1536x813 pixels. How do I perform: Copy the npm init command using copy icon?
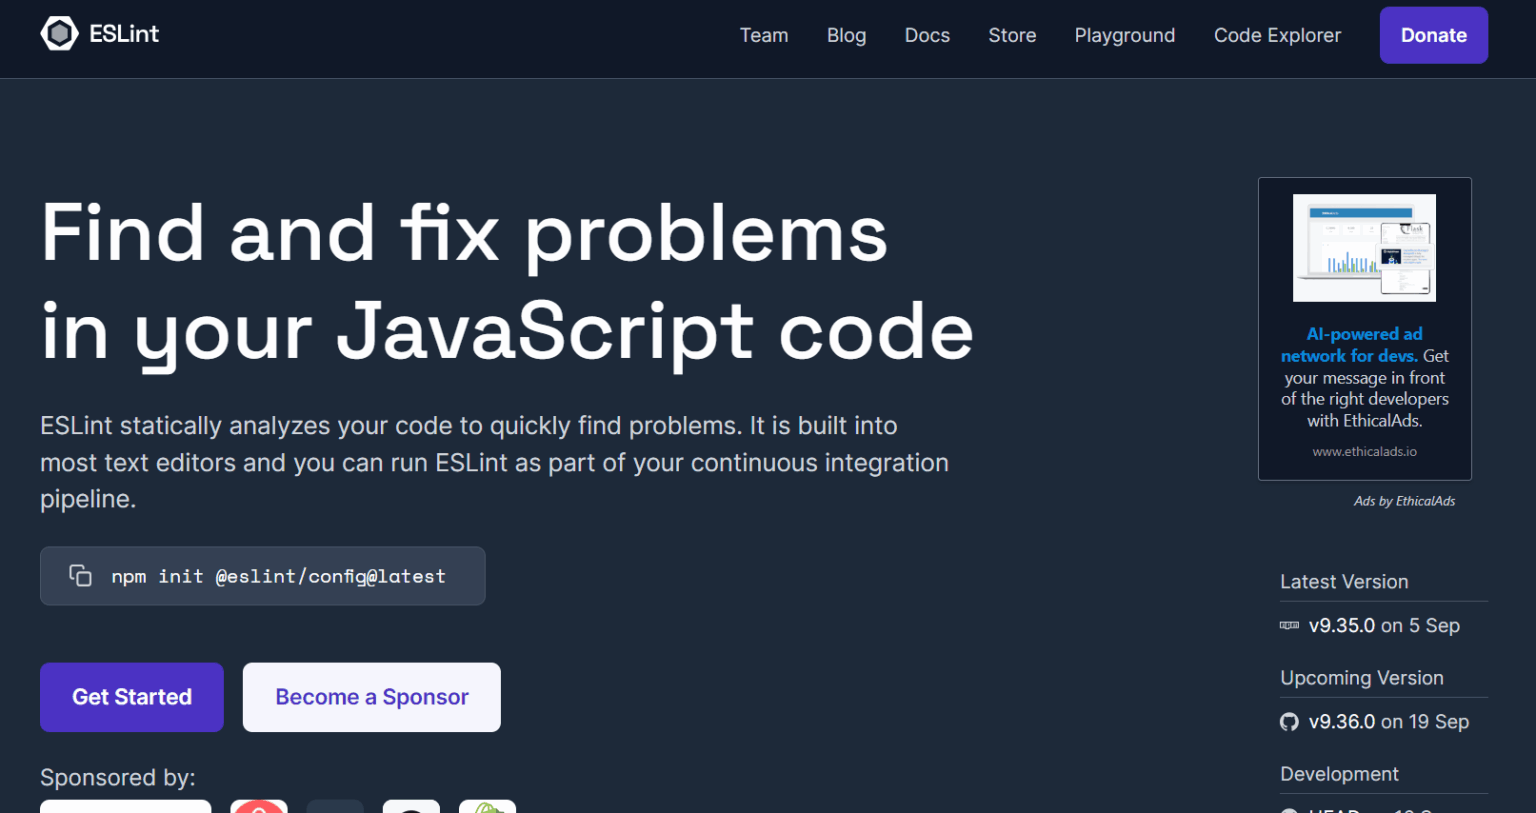coord(80,574)
